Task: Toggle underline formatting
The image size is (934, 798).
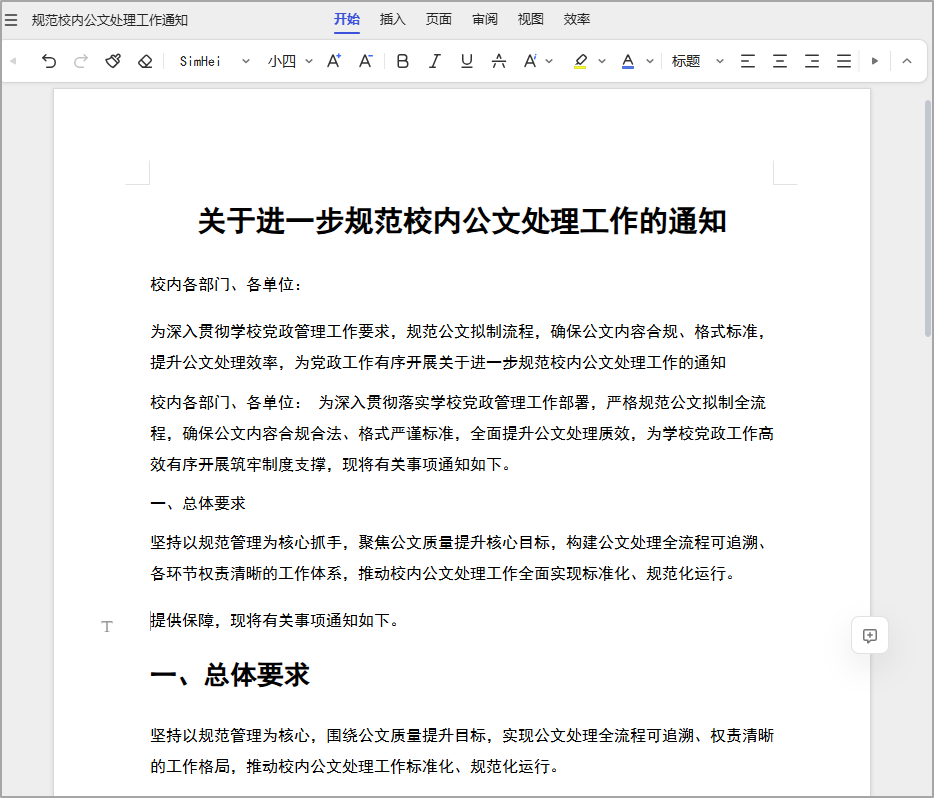Action: [466, 61]
